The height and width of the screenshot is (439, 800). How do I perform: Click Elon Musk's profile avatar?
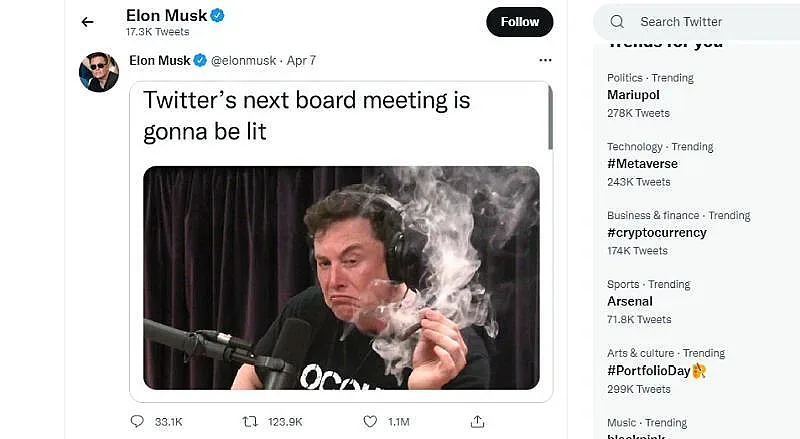[x=99, y=72]
